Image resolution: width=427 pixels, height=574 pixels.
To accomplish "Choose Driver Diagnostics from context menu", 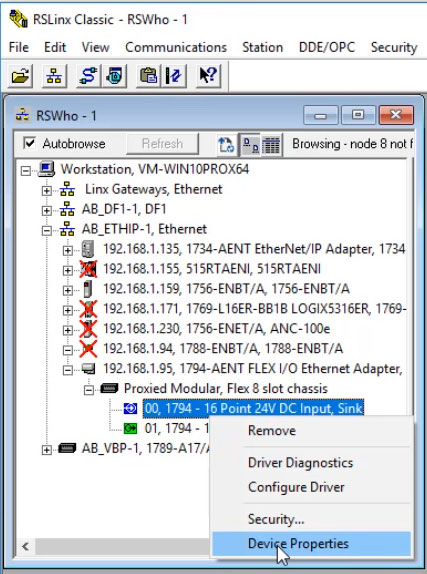I will click(x=312, y=463).
